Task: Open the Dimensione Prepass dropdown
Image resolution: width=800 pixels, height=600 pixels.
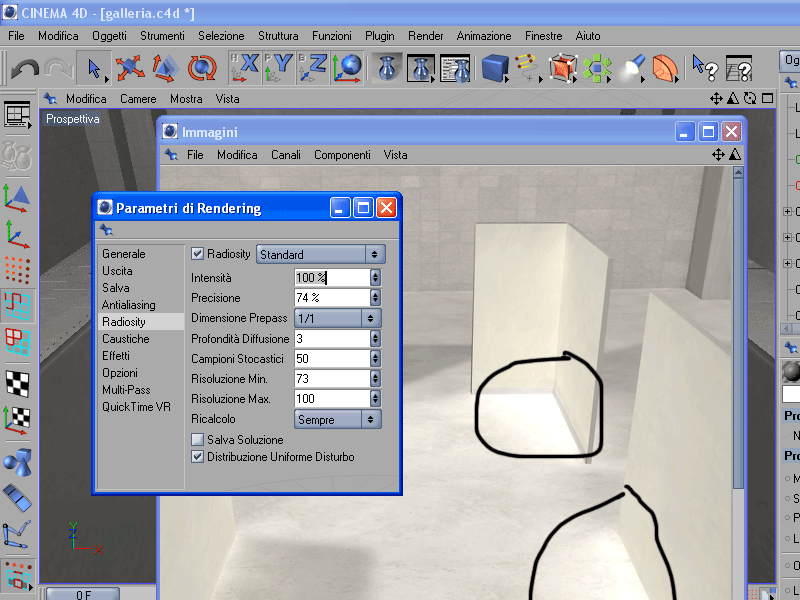Action: (x=337, y=318)
